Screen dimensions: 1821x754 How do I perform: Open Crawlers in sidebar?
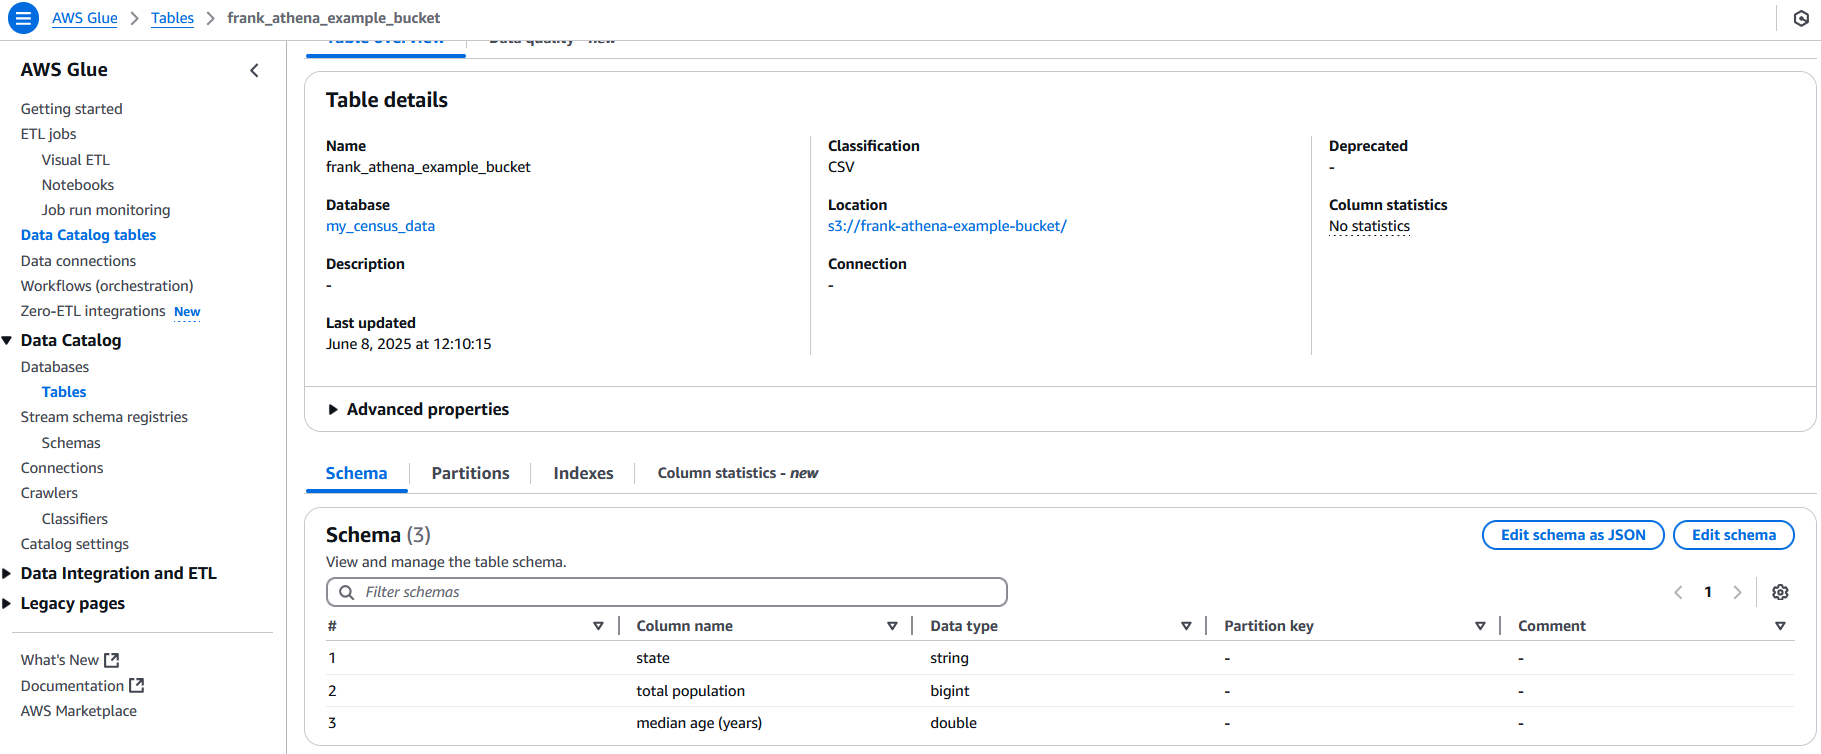coord(49,493)
